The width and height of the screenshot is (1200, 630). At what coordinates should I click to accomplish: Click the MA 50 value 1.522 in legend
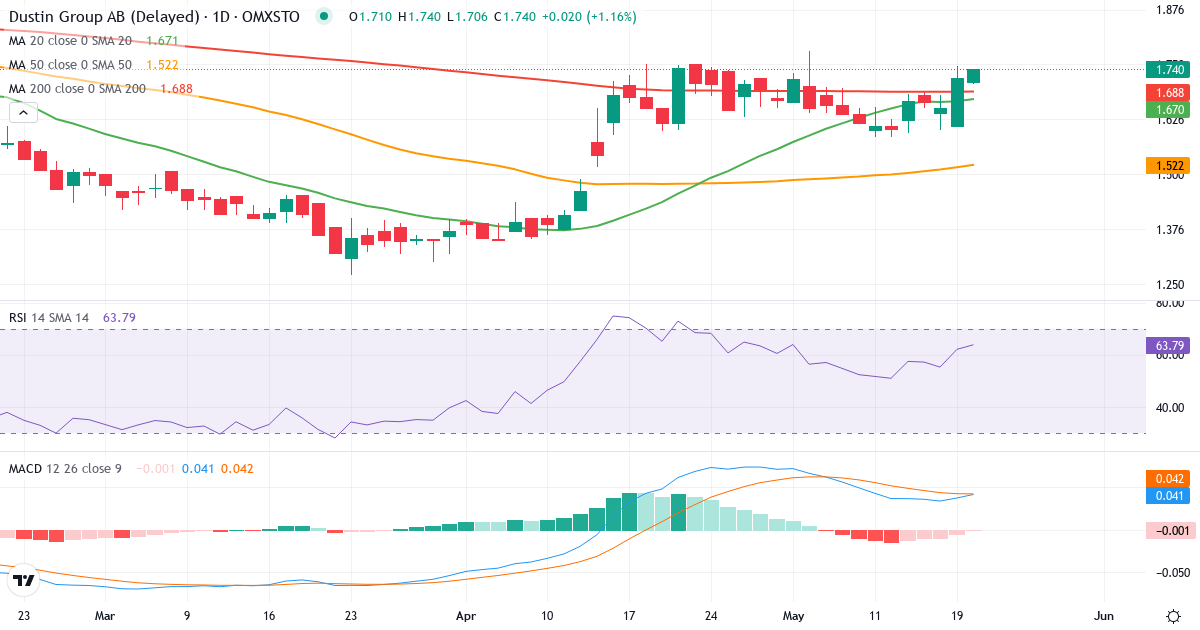[x=162, y=65]
